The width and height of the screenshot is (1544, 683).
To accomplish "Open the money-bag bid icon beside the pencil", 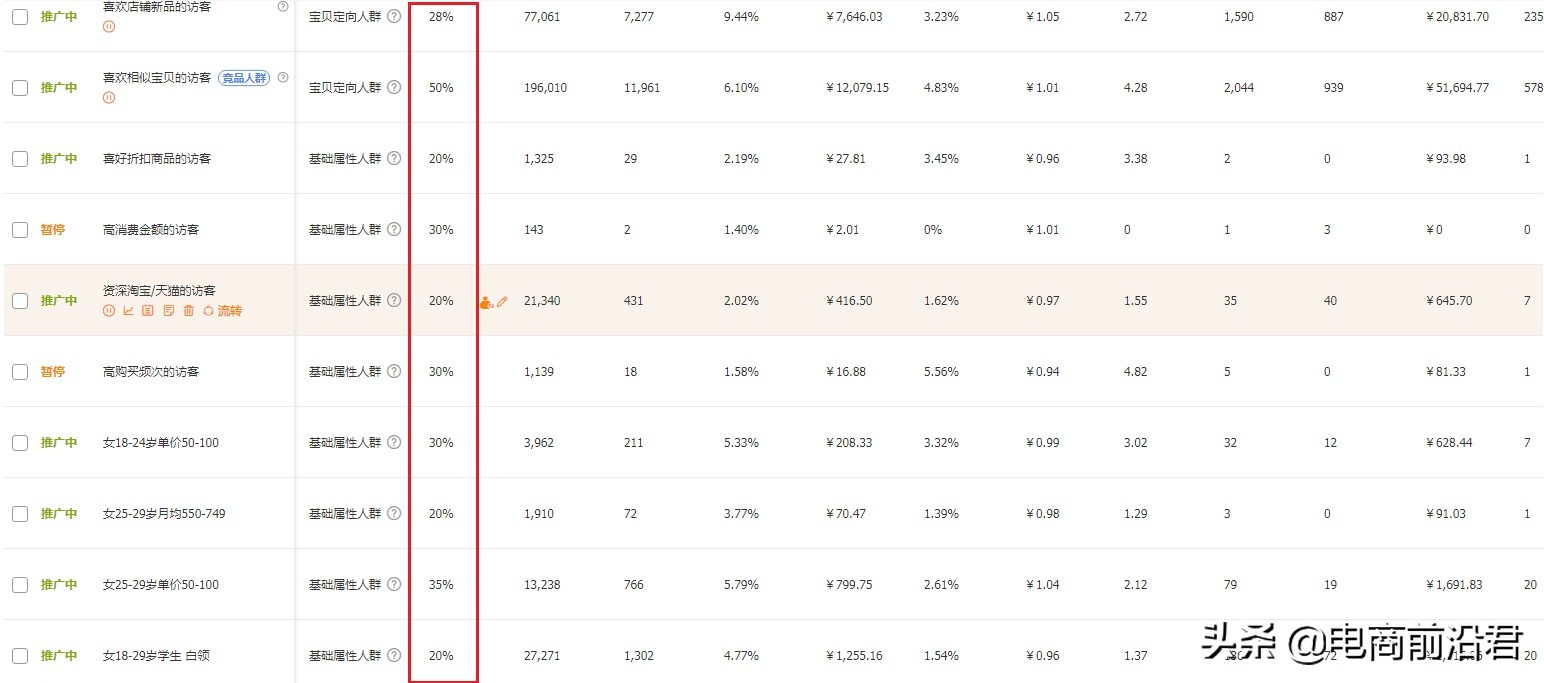I will (x=486, y=302).
